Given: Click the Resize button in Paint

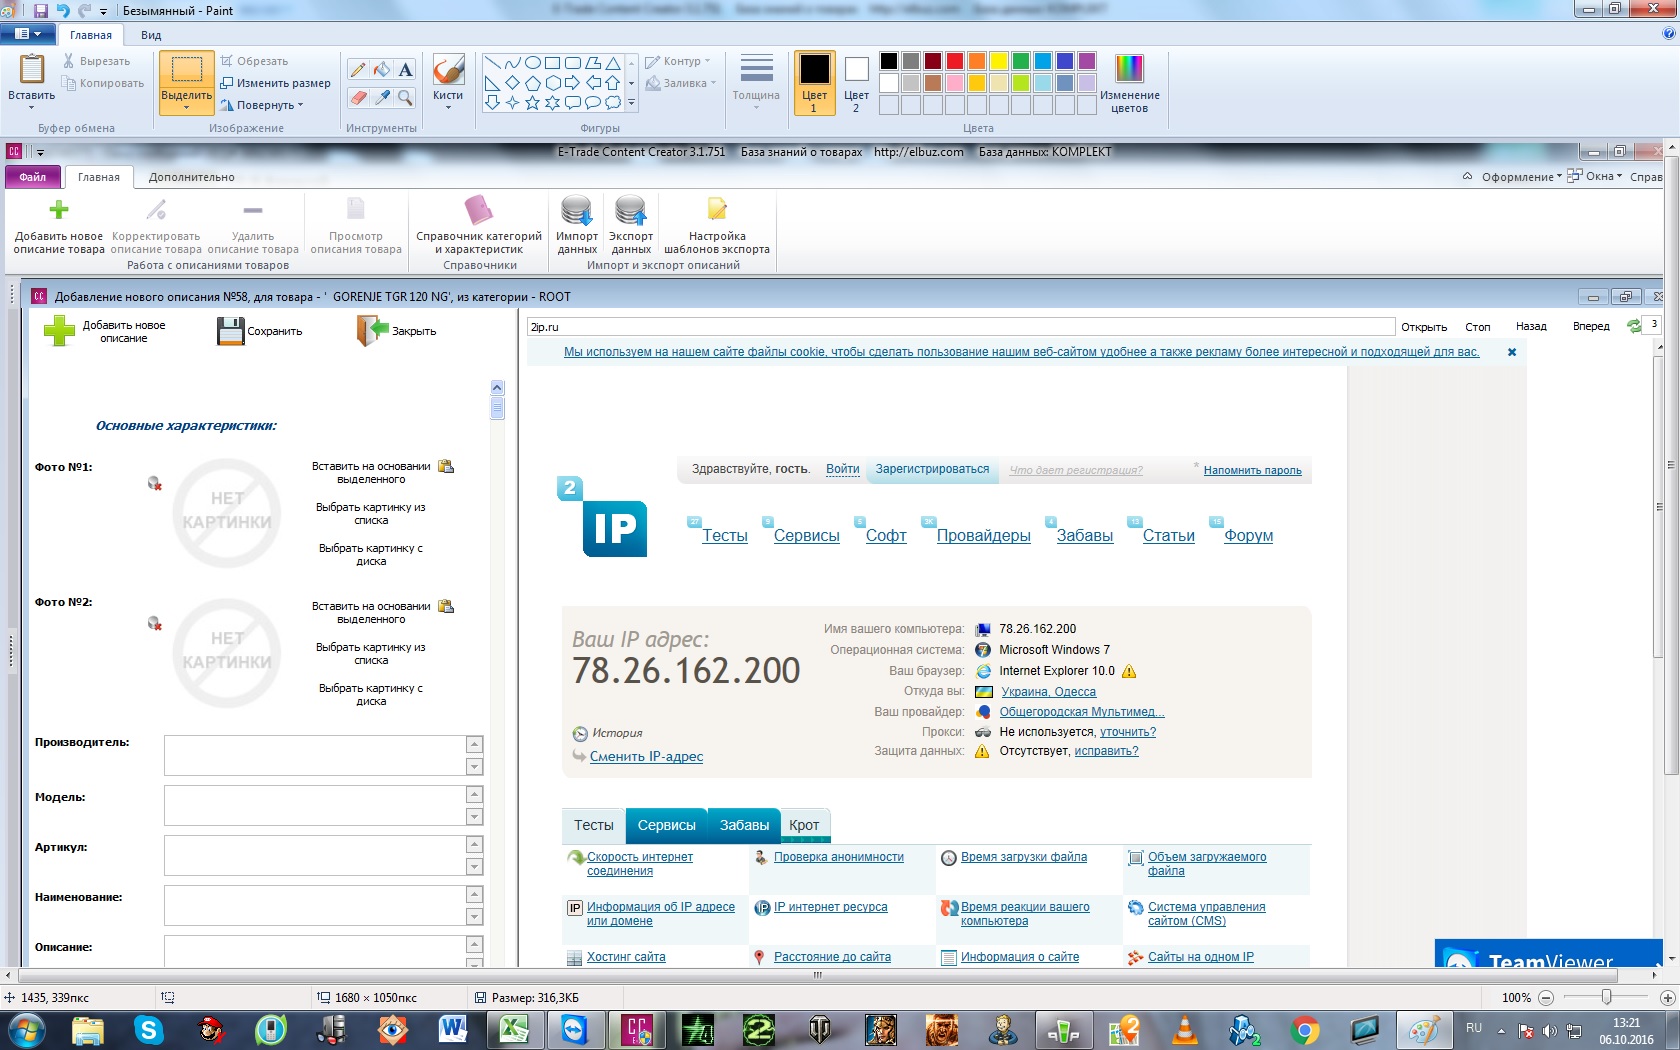Looking at the screenshot, I should tap(276, 83).
